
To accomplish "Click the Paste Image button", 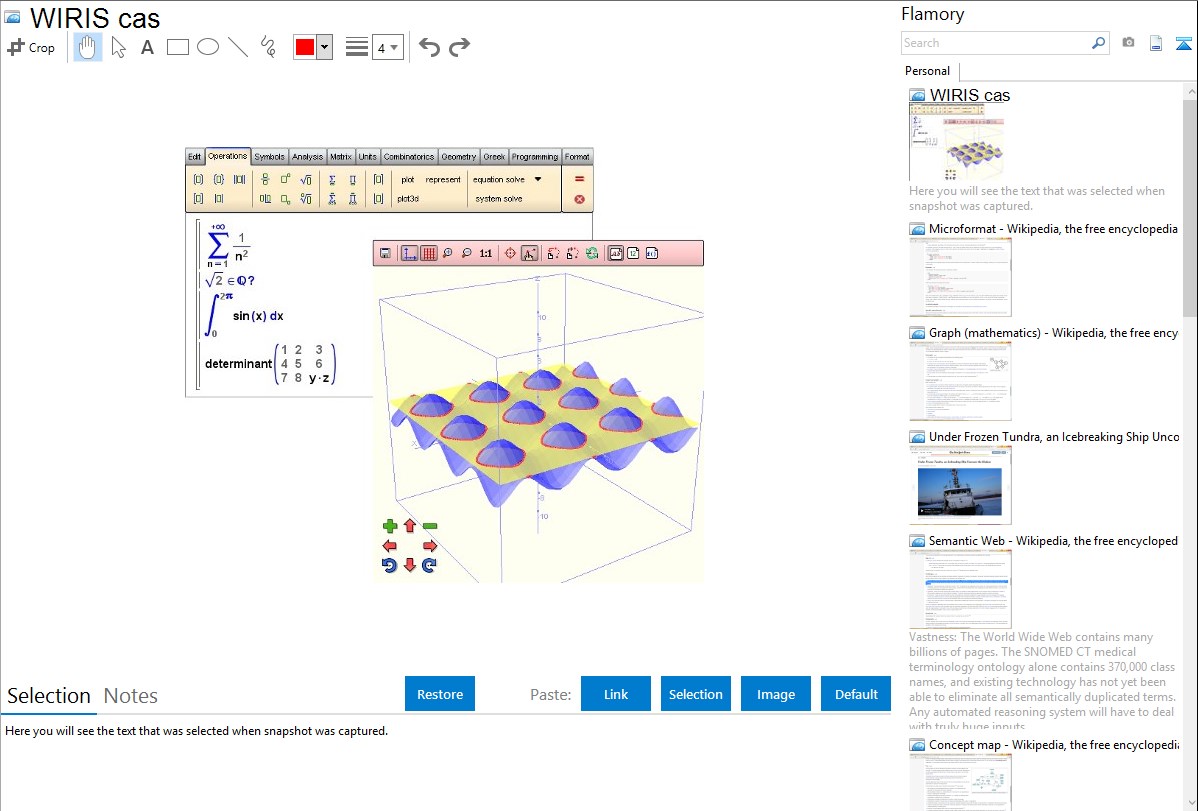I will click(x=775, y=694).
